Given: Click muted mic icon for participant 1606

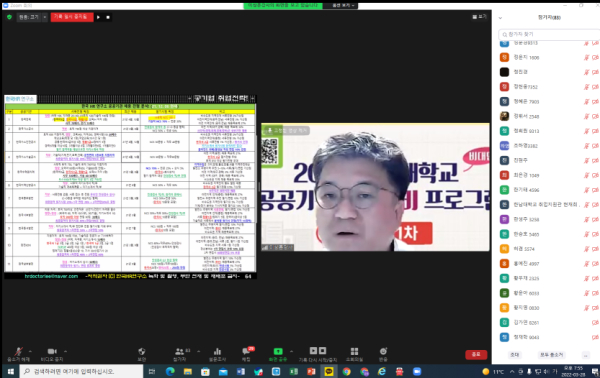Looking at the screenshot, I should (x=586, y=57).
